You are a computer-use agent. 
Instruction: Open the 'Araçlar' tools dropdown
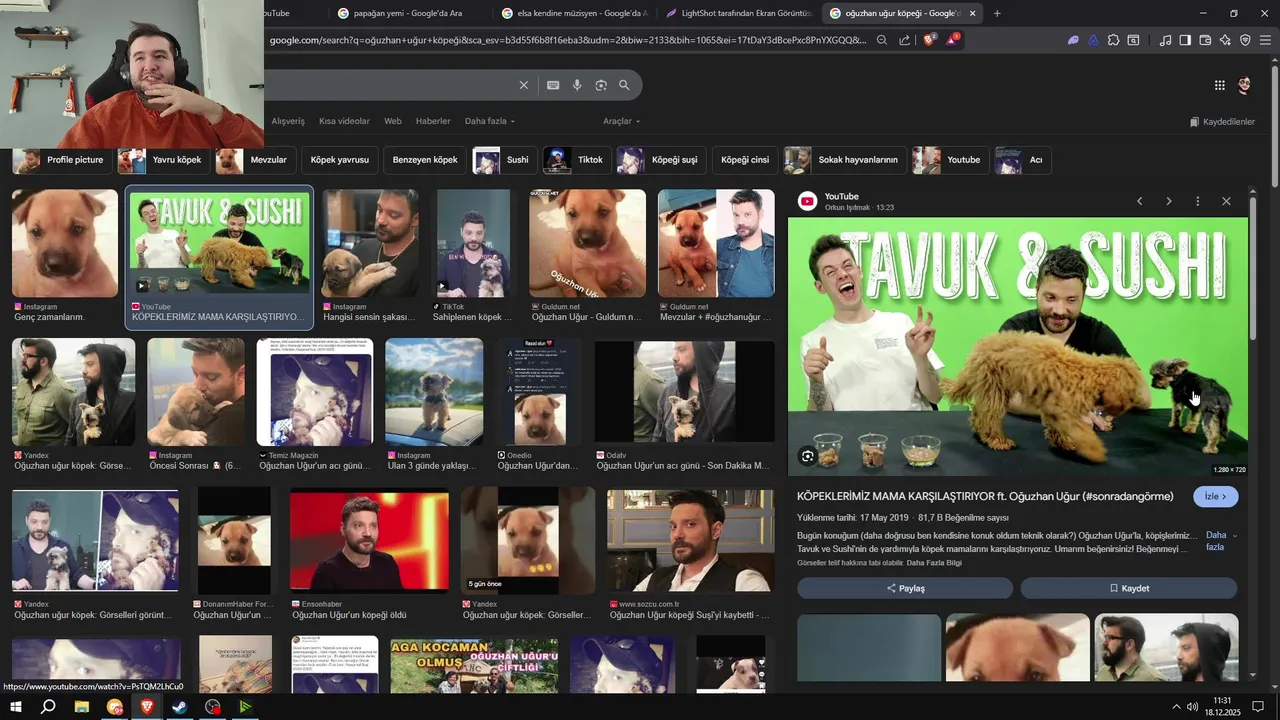point(621,121)
